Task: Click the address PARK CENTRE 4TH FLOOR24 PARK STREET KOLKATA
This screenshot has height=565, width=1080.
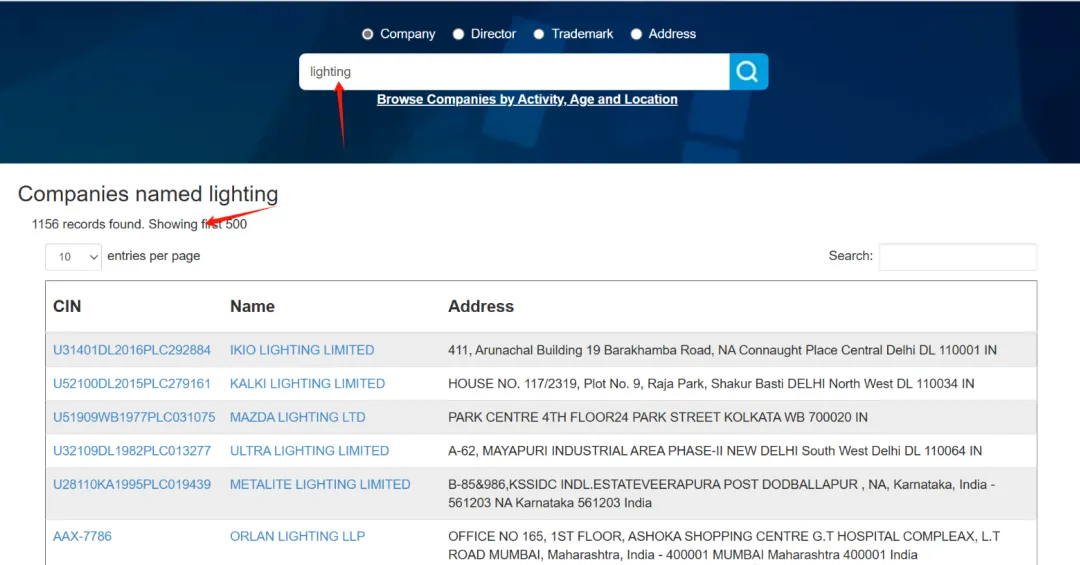Action: [x=658, y=418]
